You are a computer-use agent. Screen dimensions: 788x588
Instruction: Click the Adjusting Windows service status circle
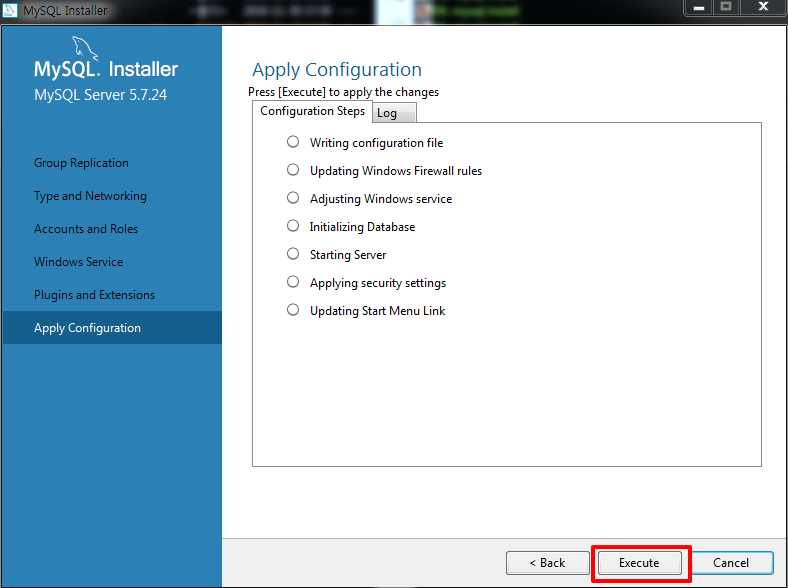[293, 198]
